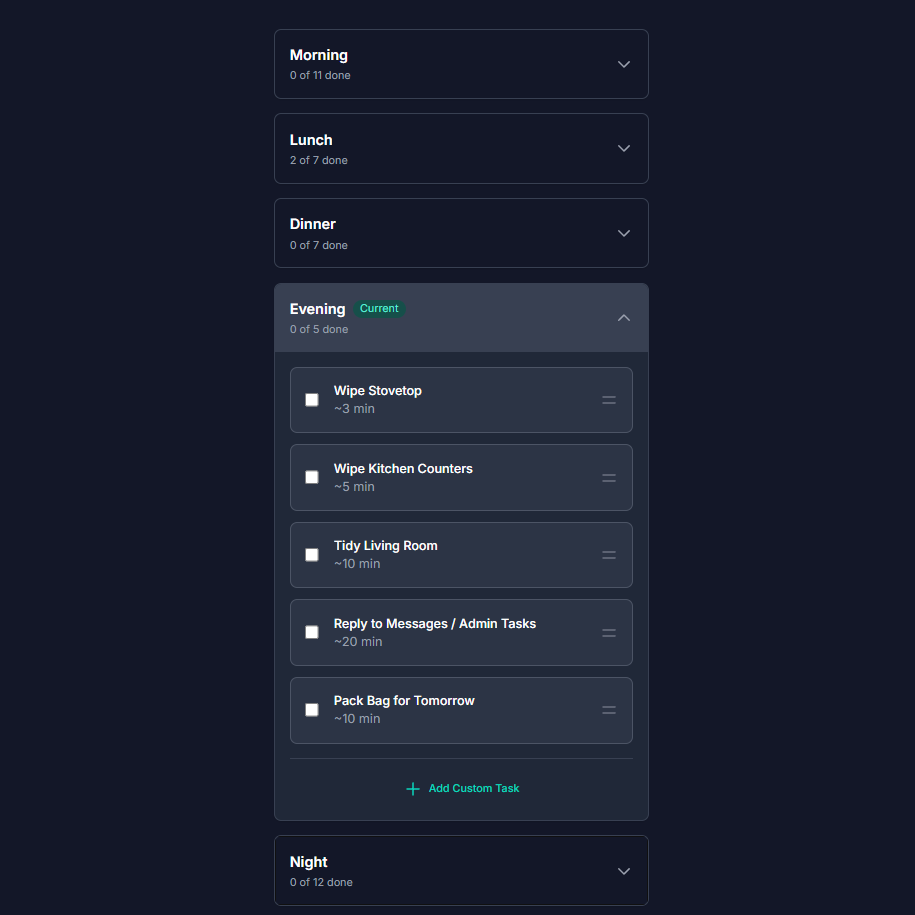Collapse the Evening section chevron

pyautogui.click(x=623, y=318)
